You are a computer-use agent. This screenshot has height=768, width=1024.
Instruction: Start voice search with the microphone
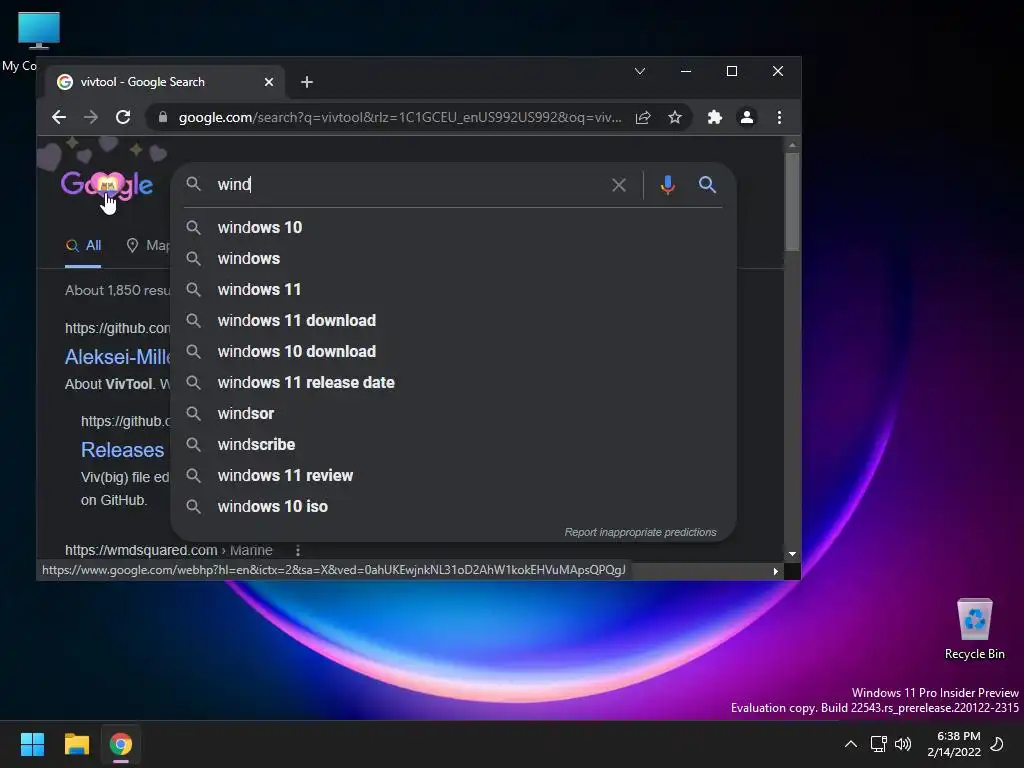click(x=667, y=185)
